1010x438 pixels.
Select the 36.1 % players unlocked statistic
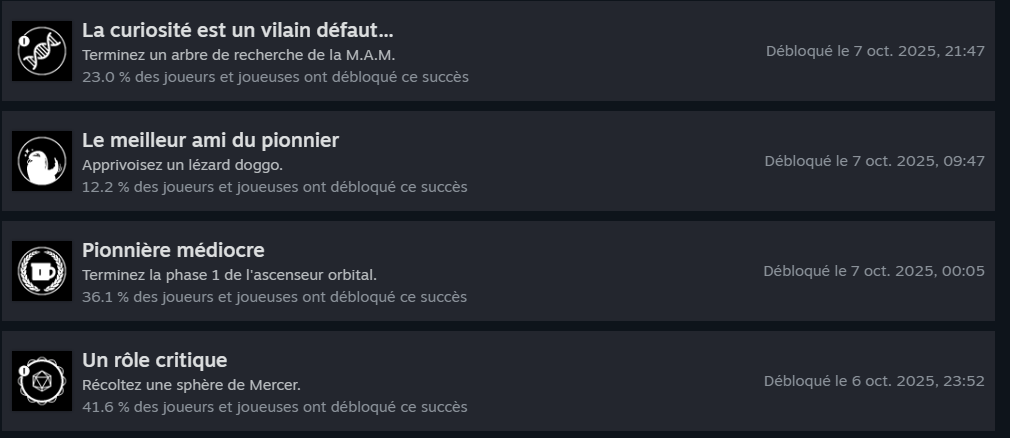275,297
